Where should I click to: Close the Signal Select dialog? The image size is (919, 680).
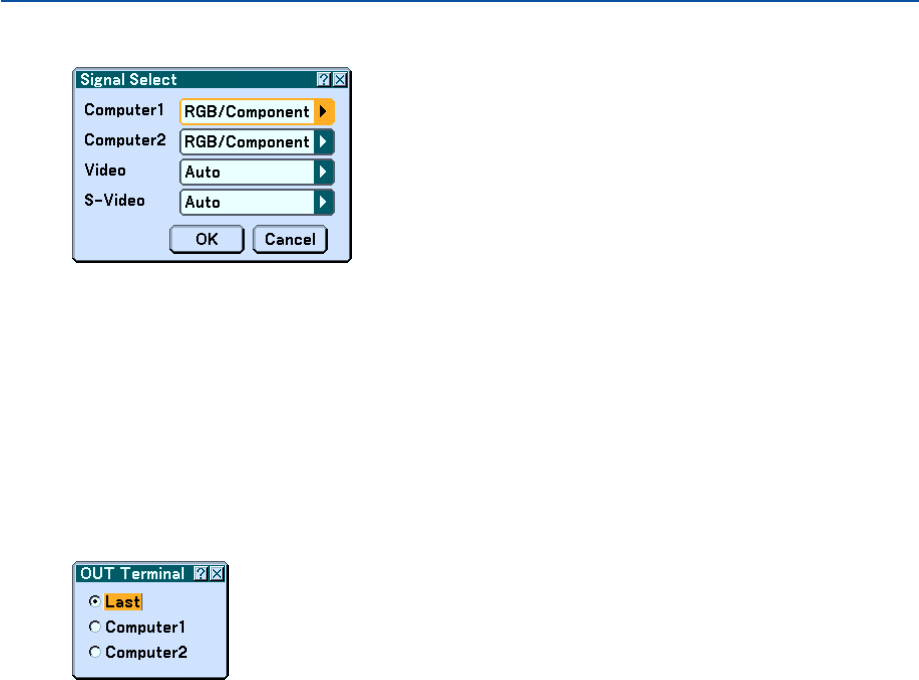[x=340, y=80]
